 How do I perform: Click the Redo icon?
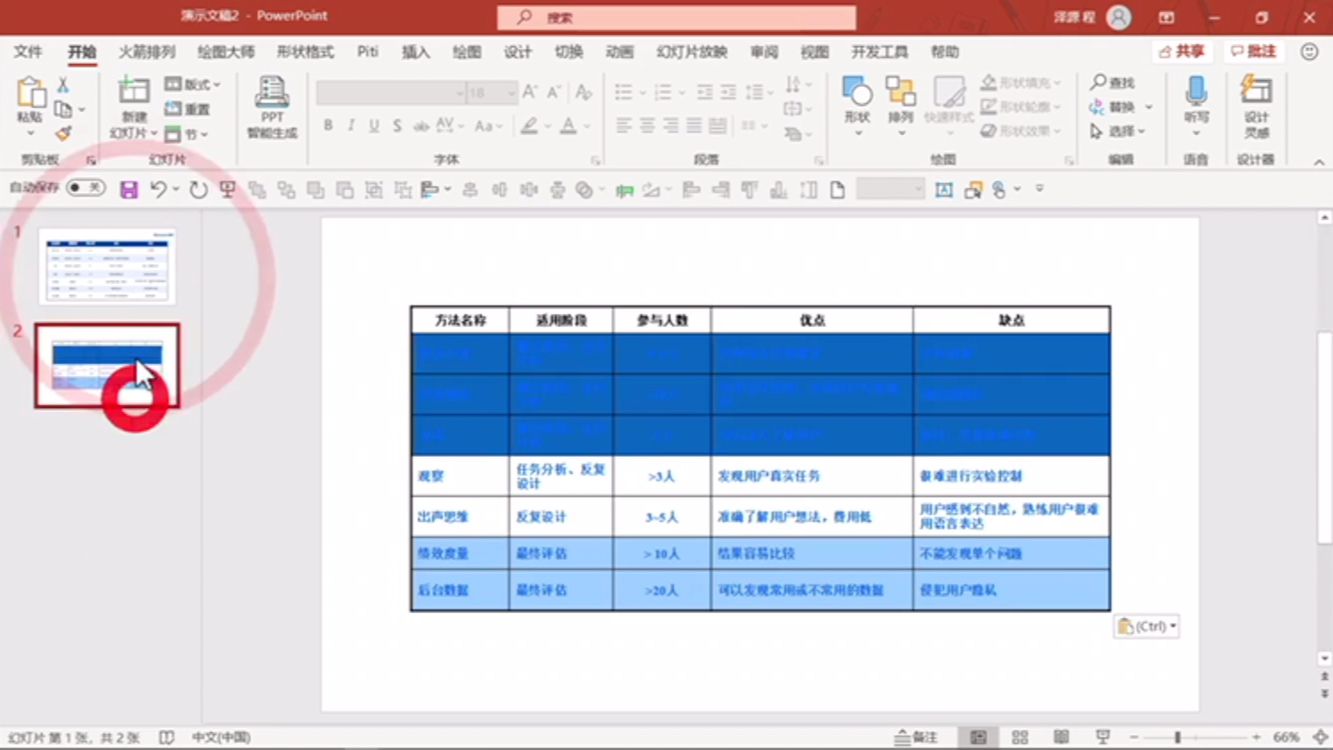[198, 189]
